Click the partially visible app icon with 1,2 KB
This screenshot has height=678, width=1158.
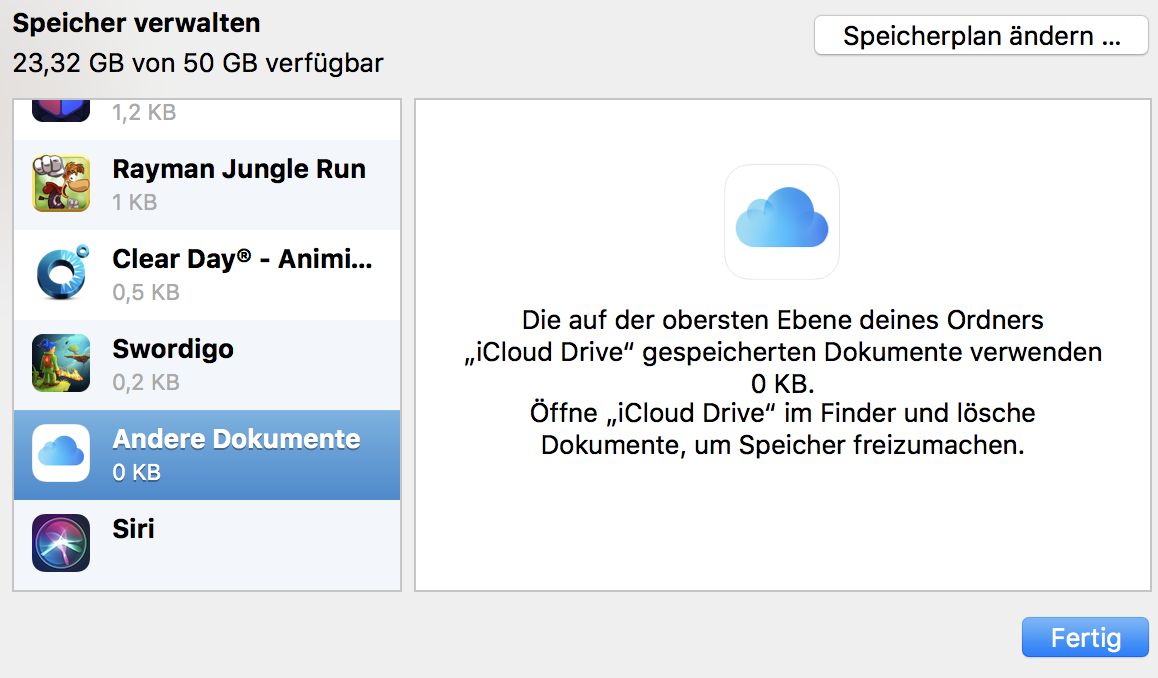[x=61, y=111]
